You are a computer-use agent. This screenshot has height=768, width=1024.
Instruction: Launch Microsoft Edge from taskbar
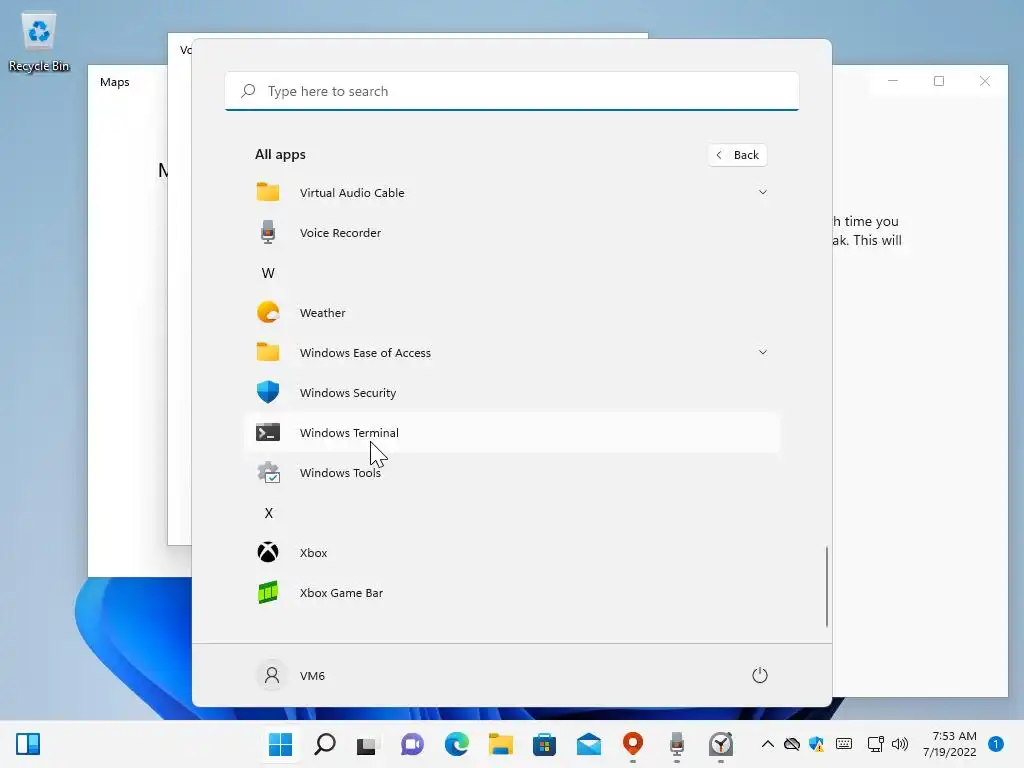pyautogui.click(x=456, y=744)
